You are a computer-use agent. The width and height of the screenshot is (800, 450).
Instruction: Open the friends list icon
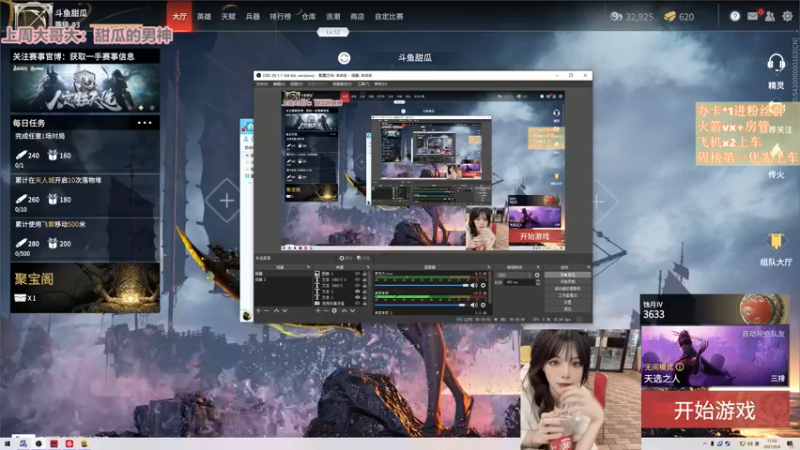click(770, 16)
